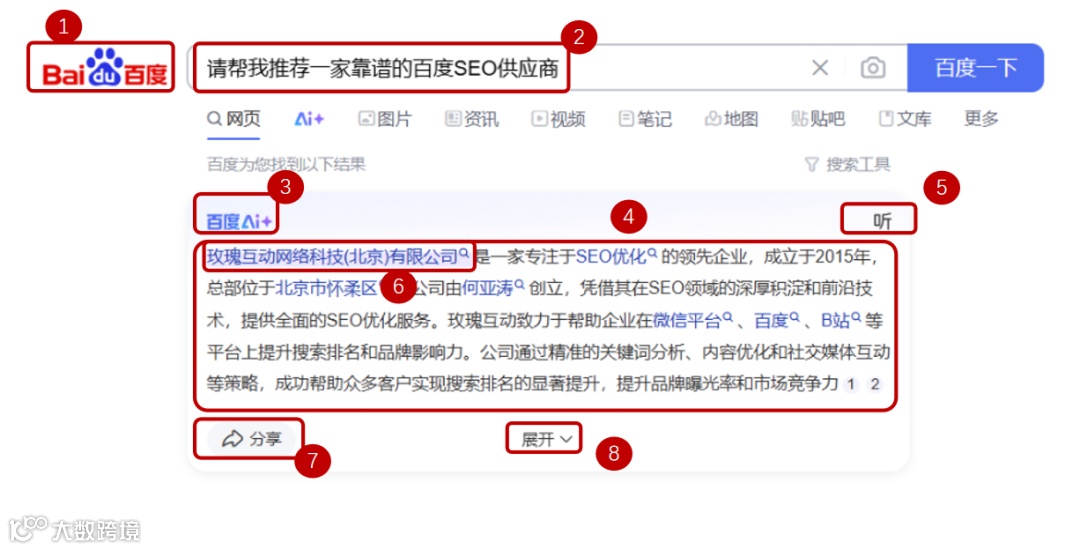Open the 北京市怀柔区 link

pos(326,288)
